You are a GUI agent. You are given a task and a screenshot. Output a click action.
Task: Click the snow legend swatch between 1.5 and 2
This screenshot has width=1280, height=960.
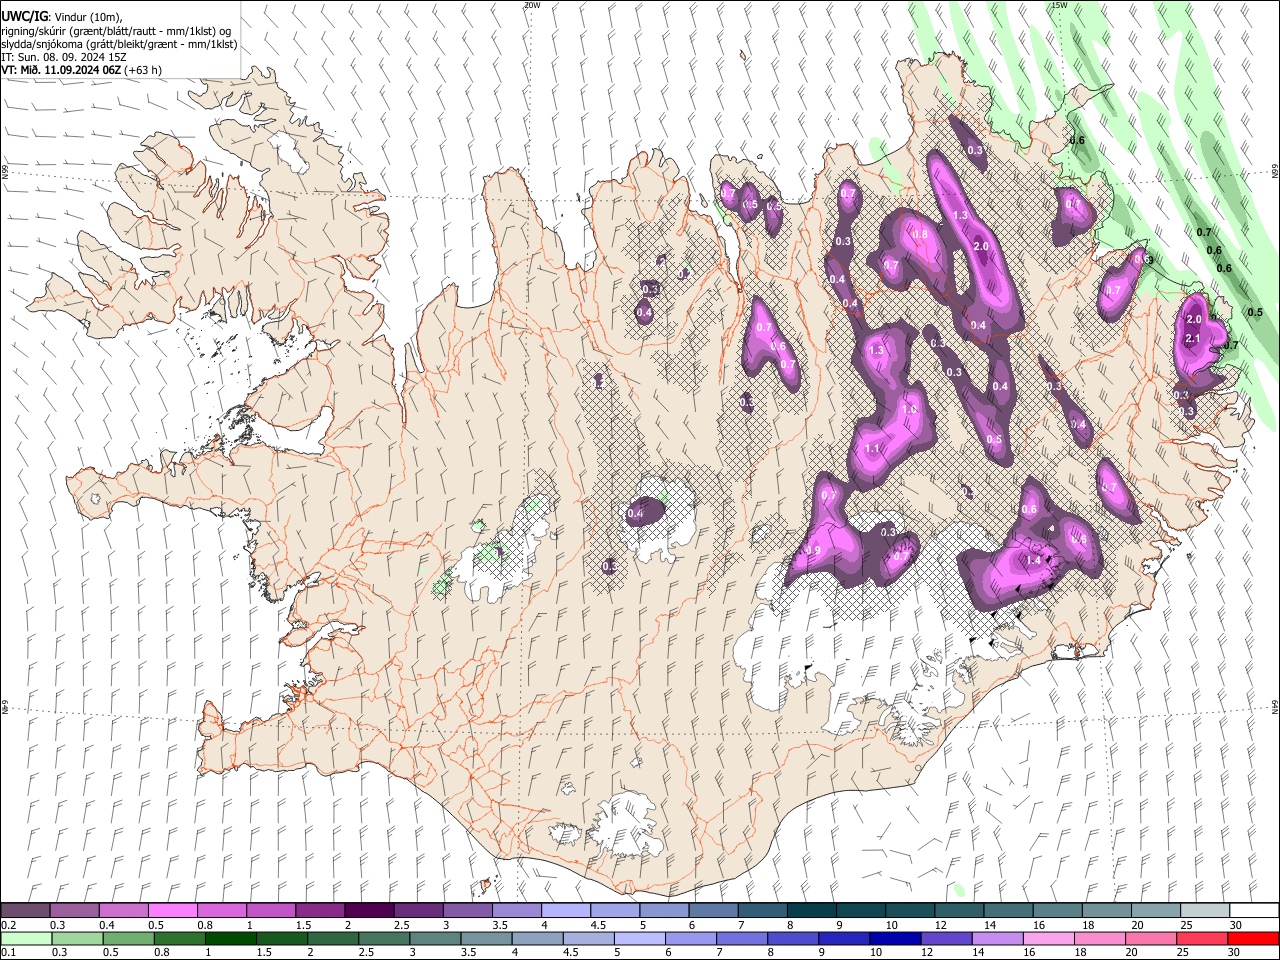pos(320,911)
